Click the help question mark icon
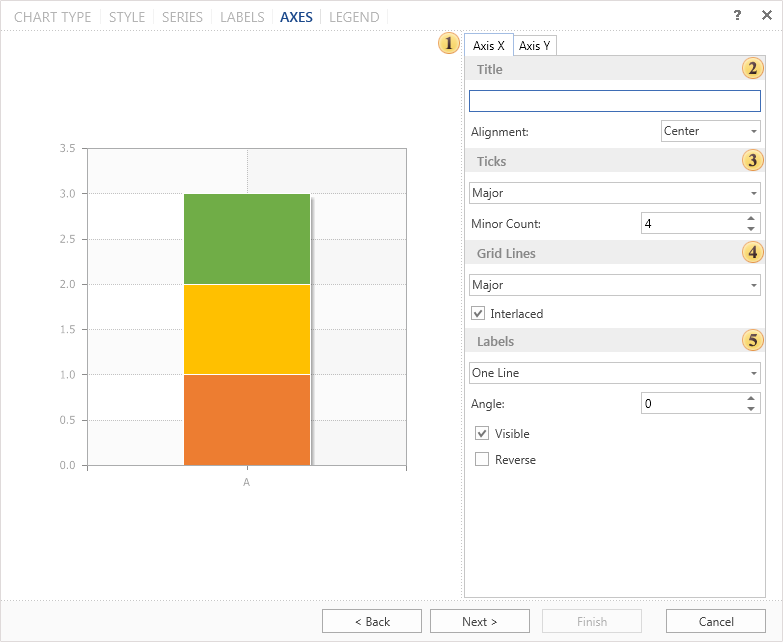The height and width of the screenshot is (642, 783). click(x=737, y=16)
